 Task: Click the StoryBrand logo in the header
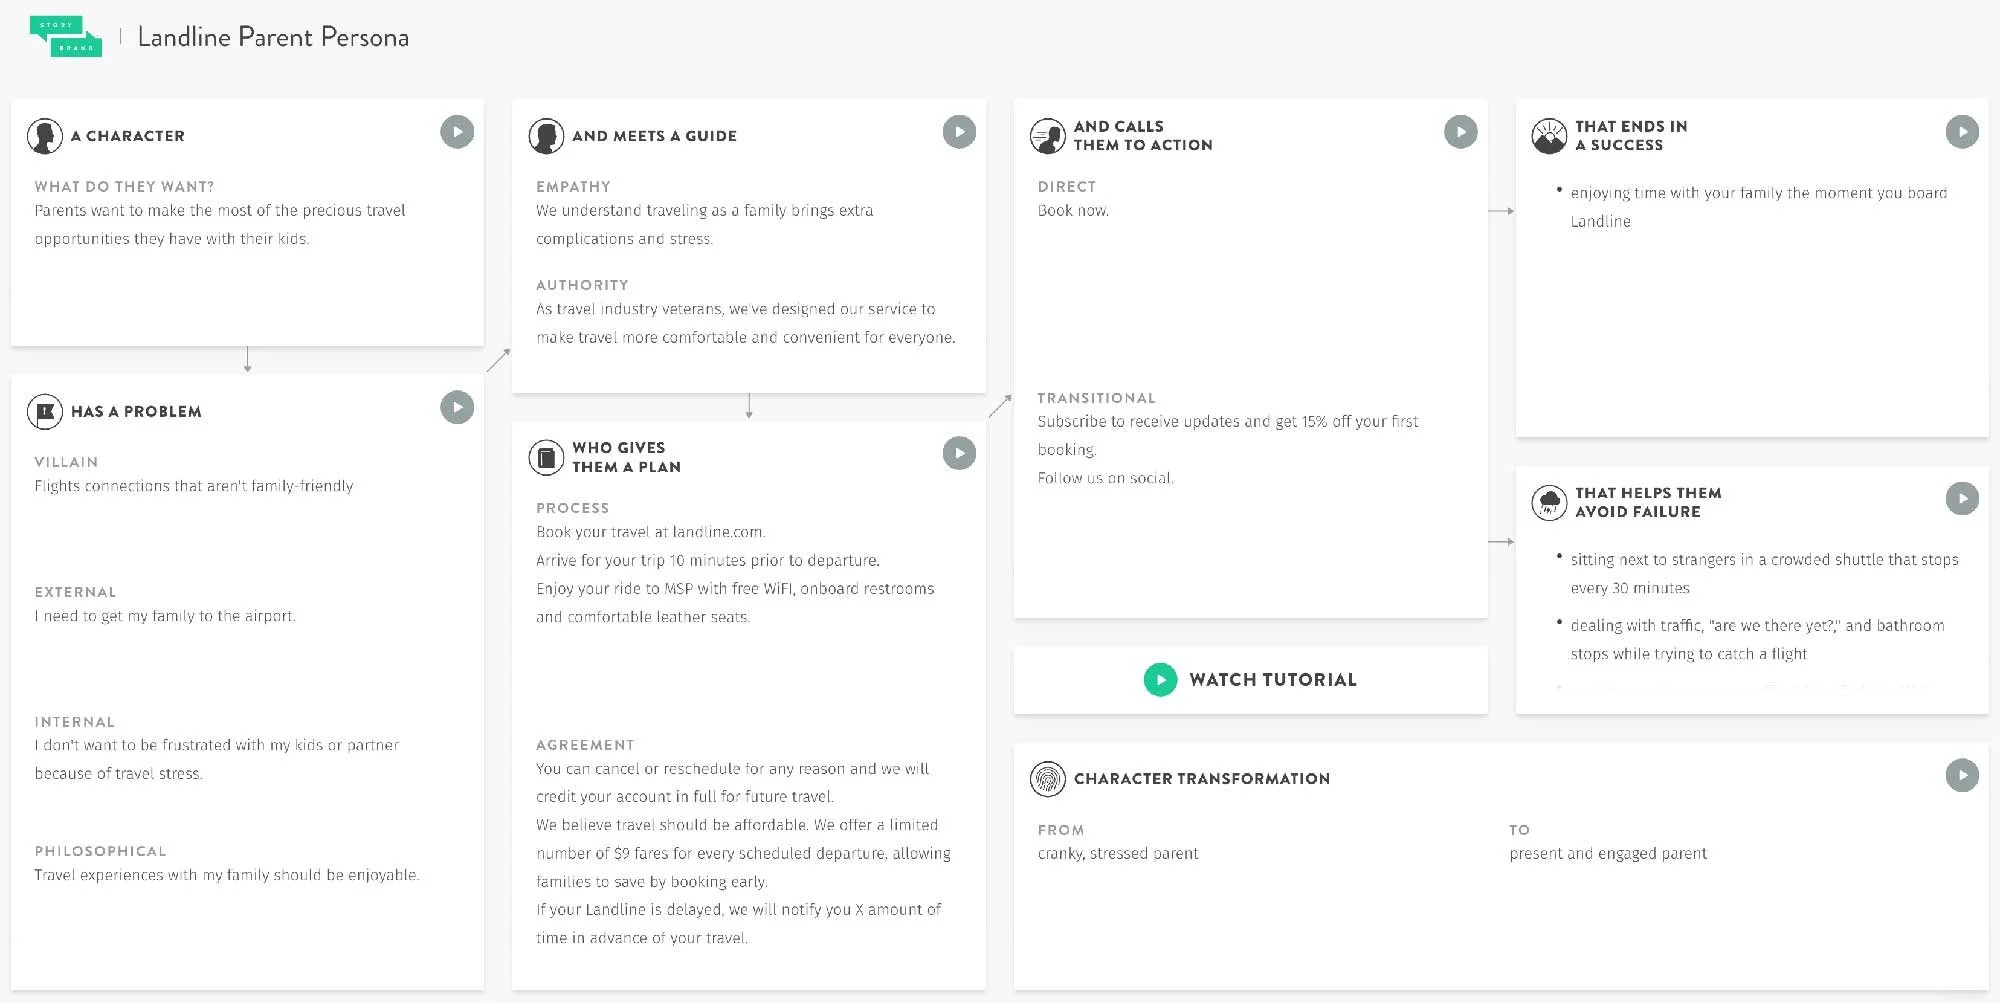(66, 36)
